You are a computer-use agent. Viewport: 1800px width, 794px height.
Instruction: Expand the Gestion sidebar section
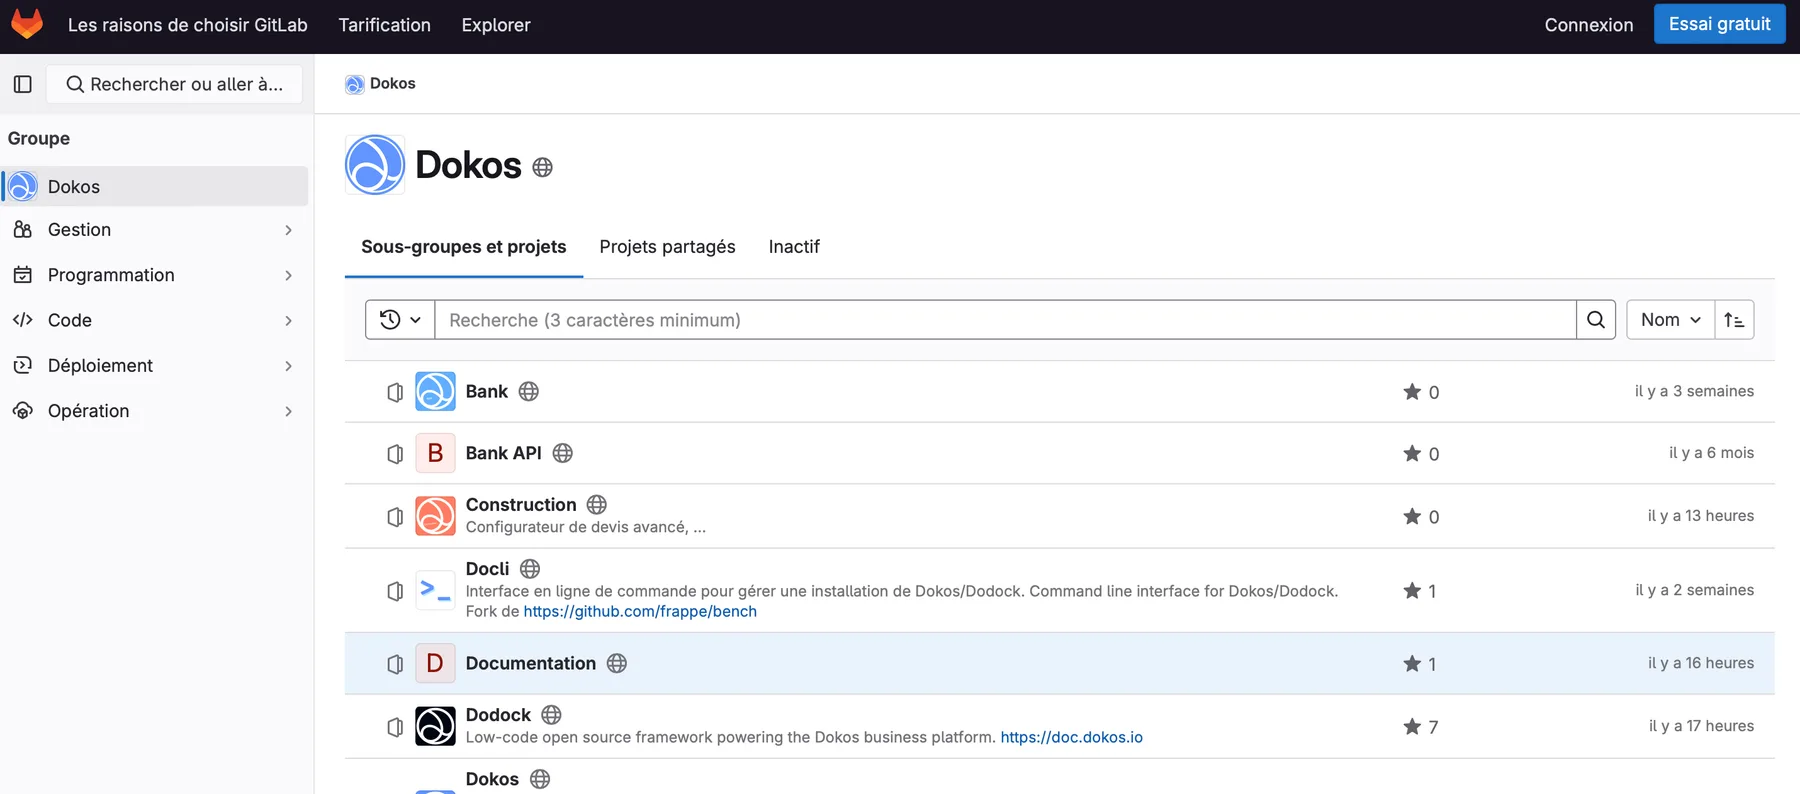[154, 230]
